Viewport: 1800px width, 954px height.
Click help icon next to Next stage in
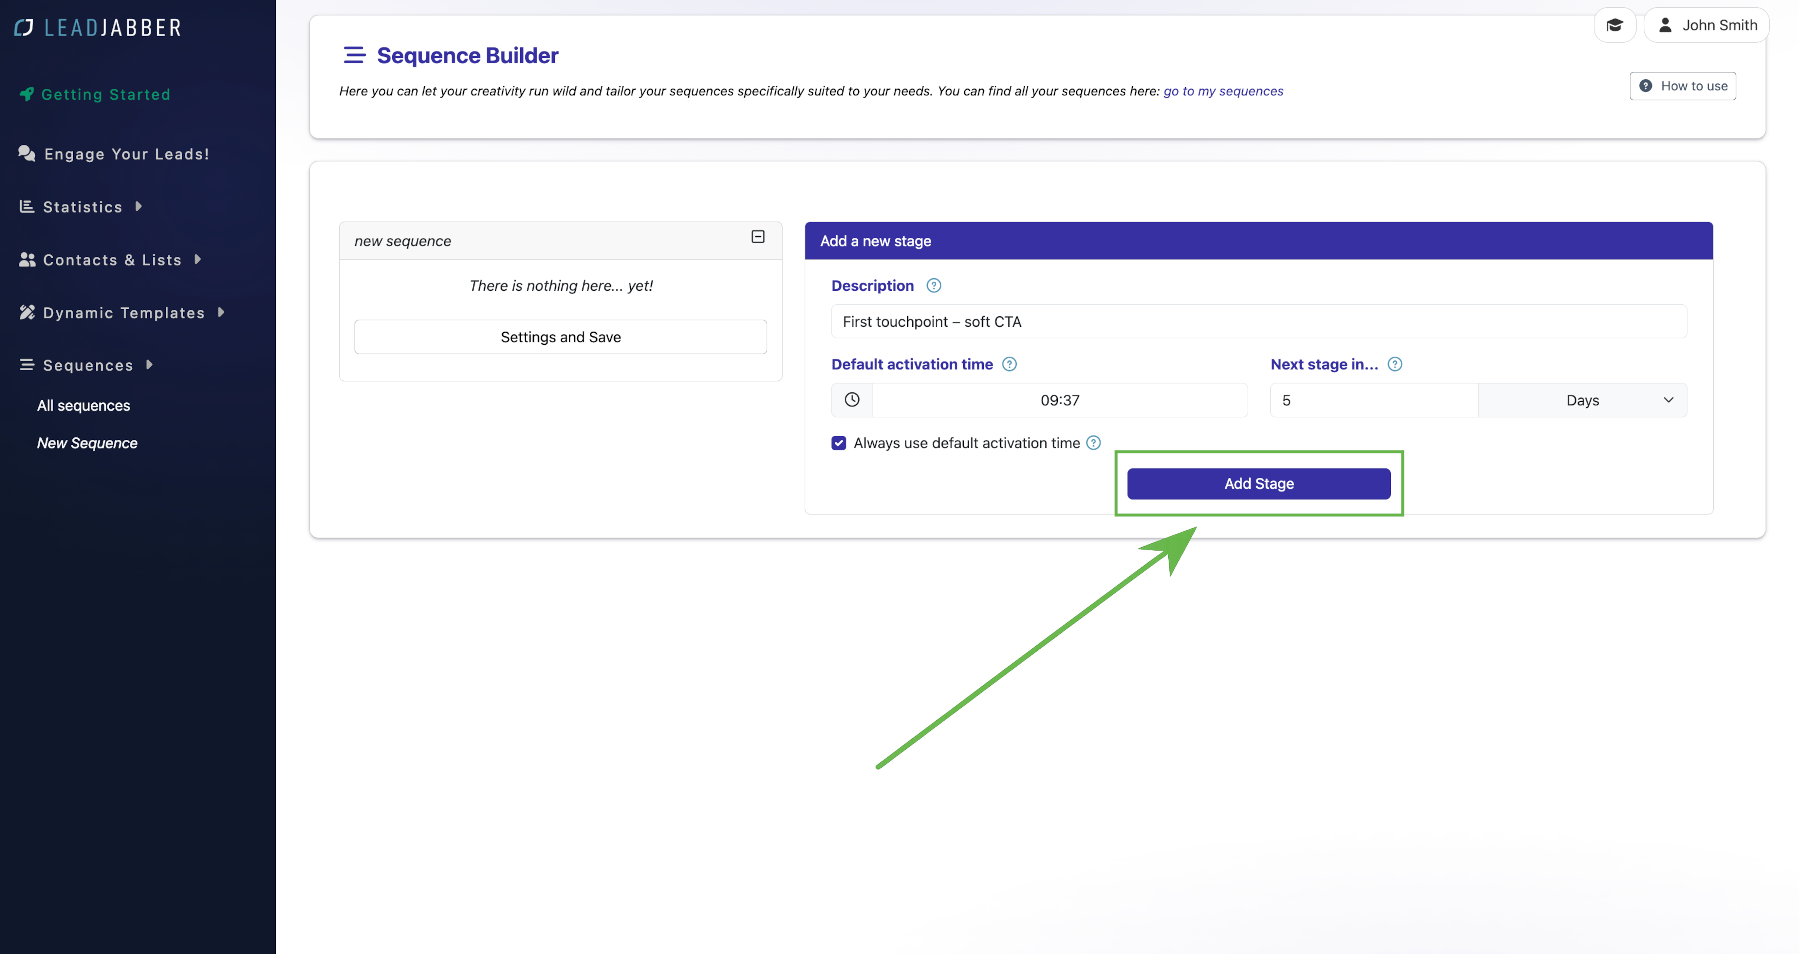point(1395,364)
